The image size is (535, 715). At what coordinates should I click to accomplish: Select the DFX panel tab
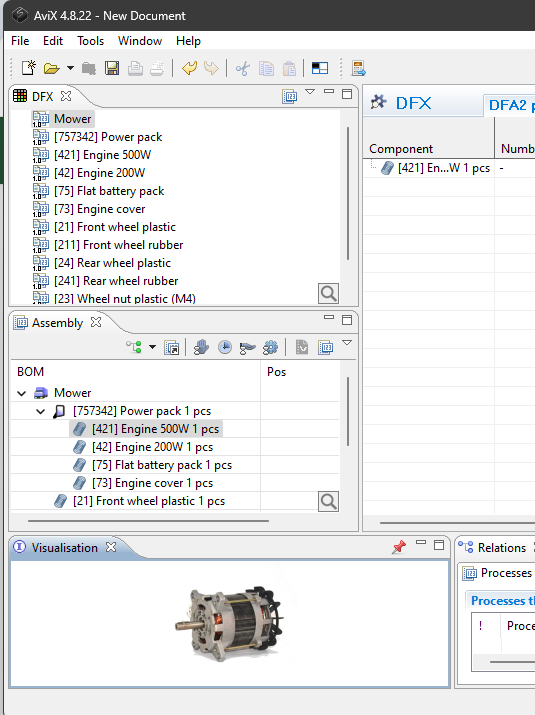coord(42,97)
